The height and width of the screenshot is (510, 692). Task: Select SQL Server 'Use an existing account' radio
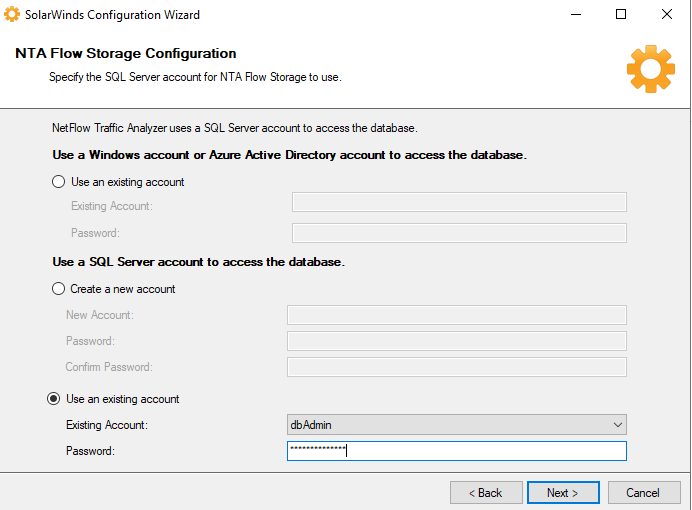click(53, 399)
